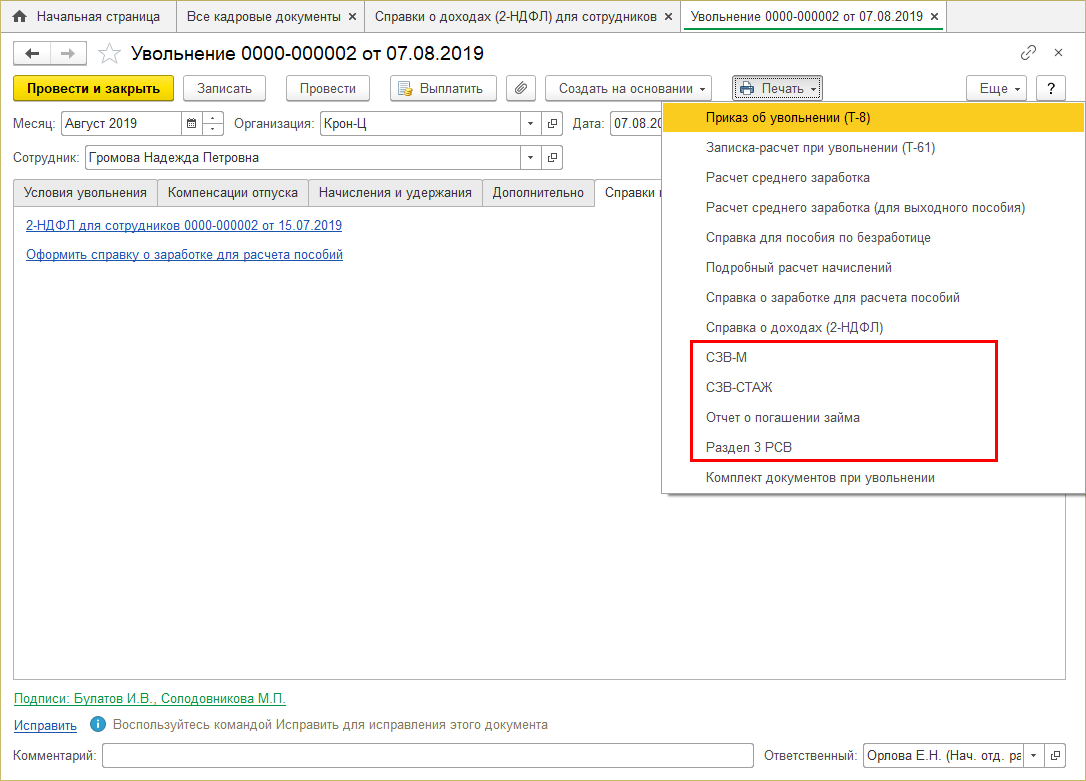
Task: Go to Начальная страница home tab
Action: [x=87, y=17]
